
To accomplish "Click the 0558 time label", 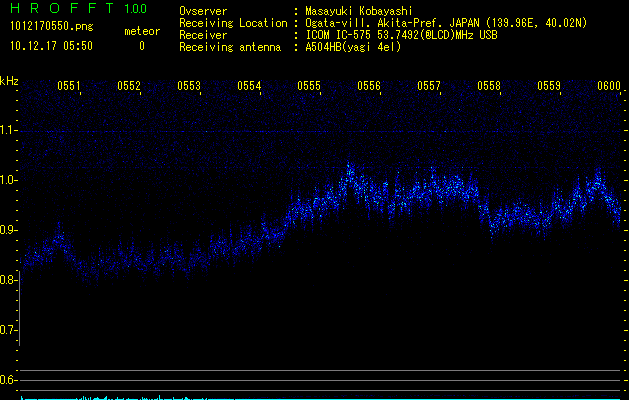I will [489, 87].
